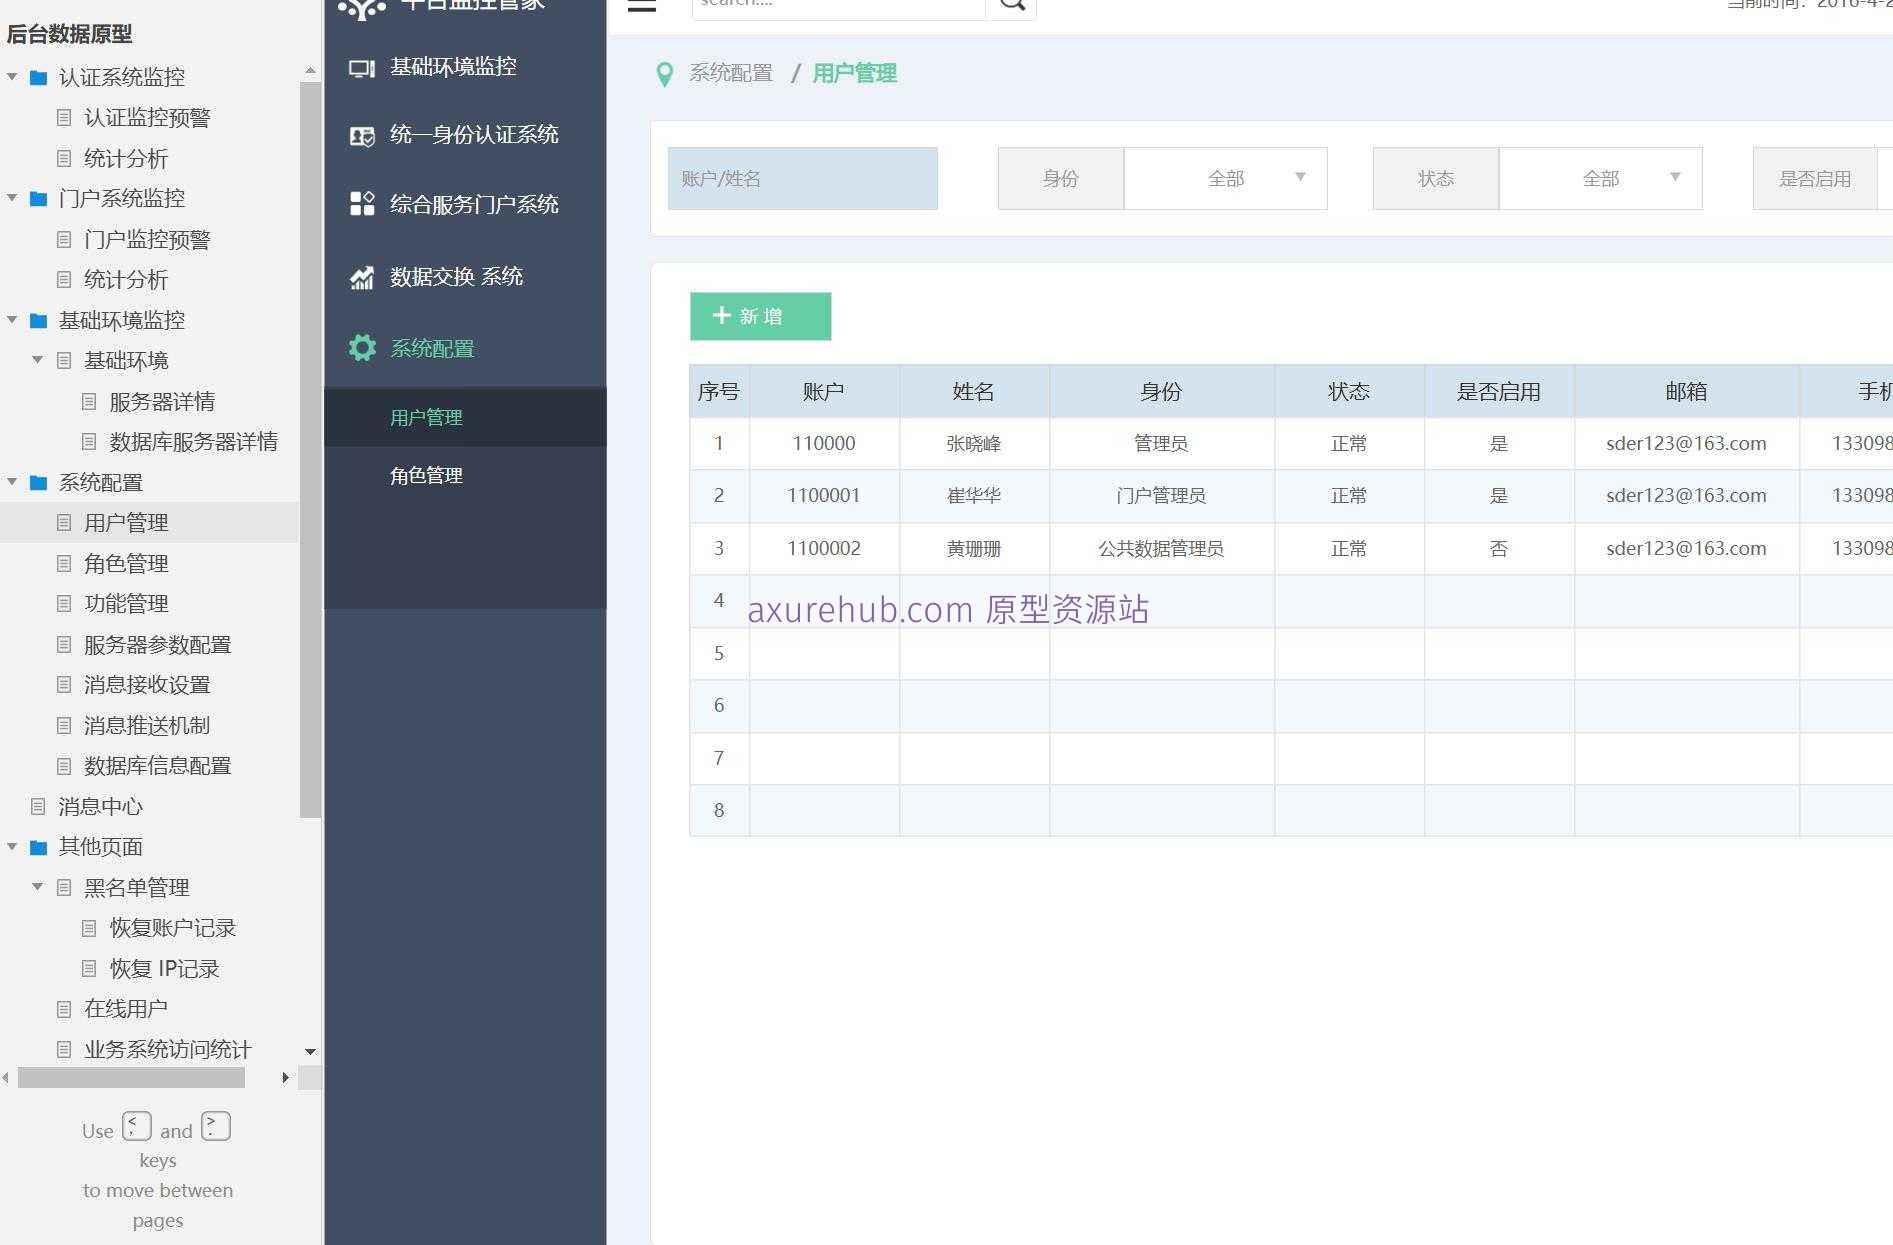The image size is (1893, 1245).
Task: Open the 基础环境监控 monitor icon
Action: click(x=362, y=67)
